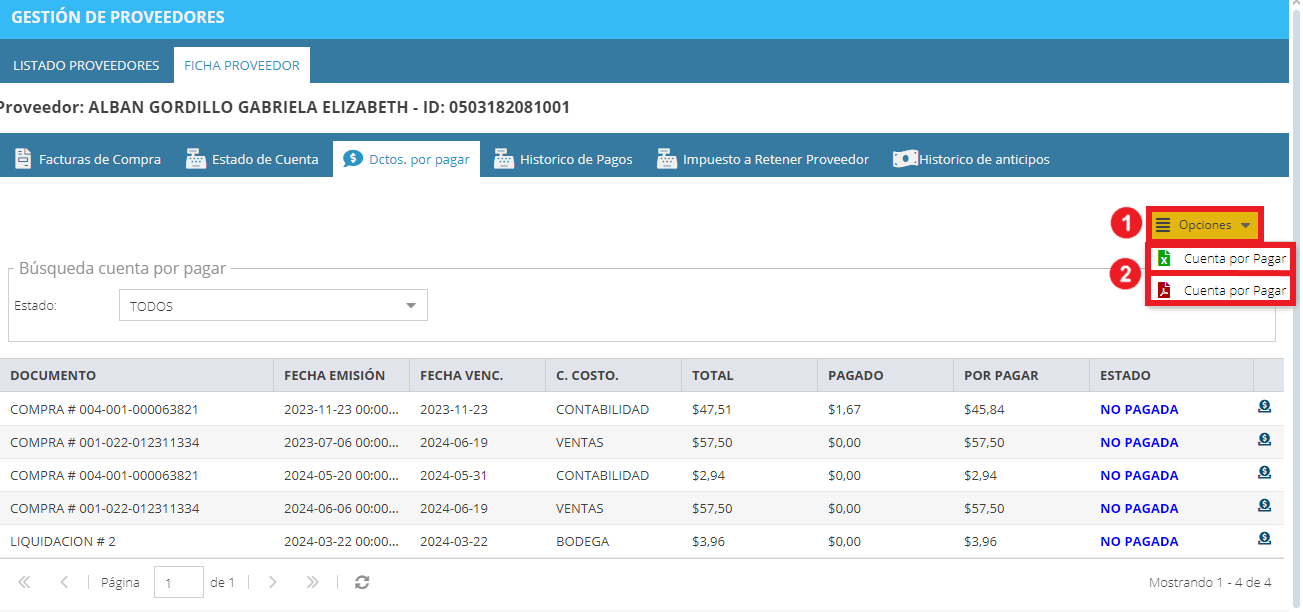Image resolution: width=1303 pixels, height=612 pixels.
Task: Export Cuenta por Pagar to PDF
Action: tap(1220, 290)
